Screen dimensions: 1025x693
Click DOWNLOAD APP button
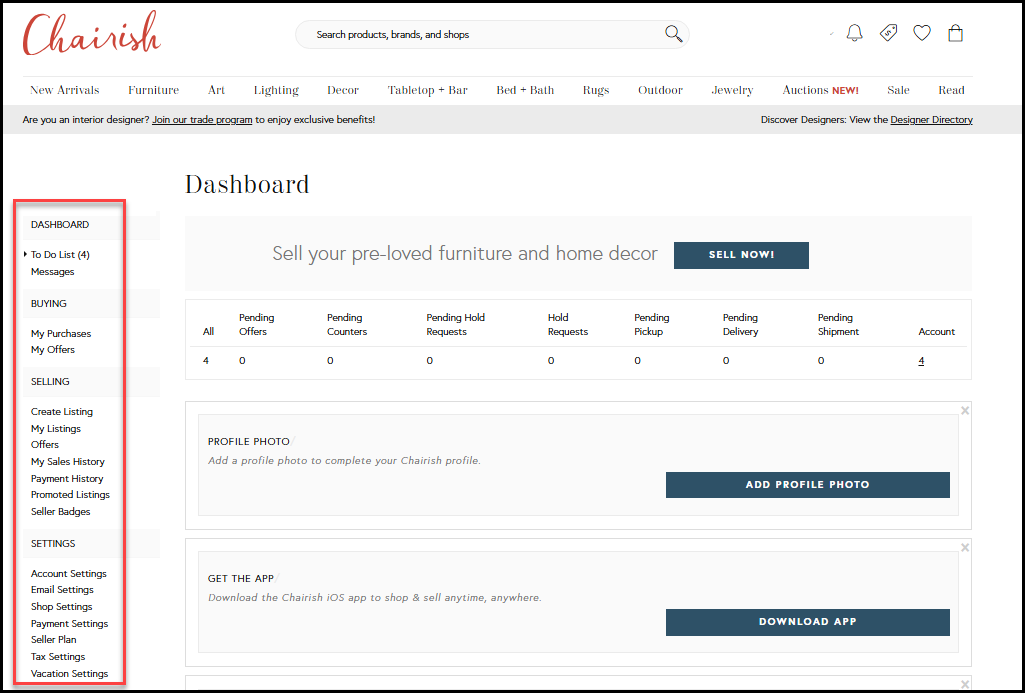point(807,622)
